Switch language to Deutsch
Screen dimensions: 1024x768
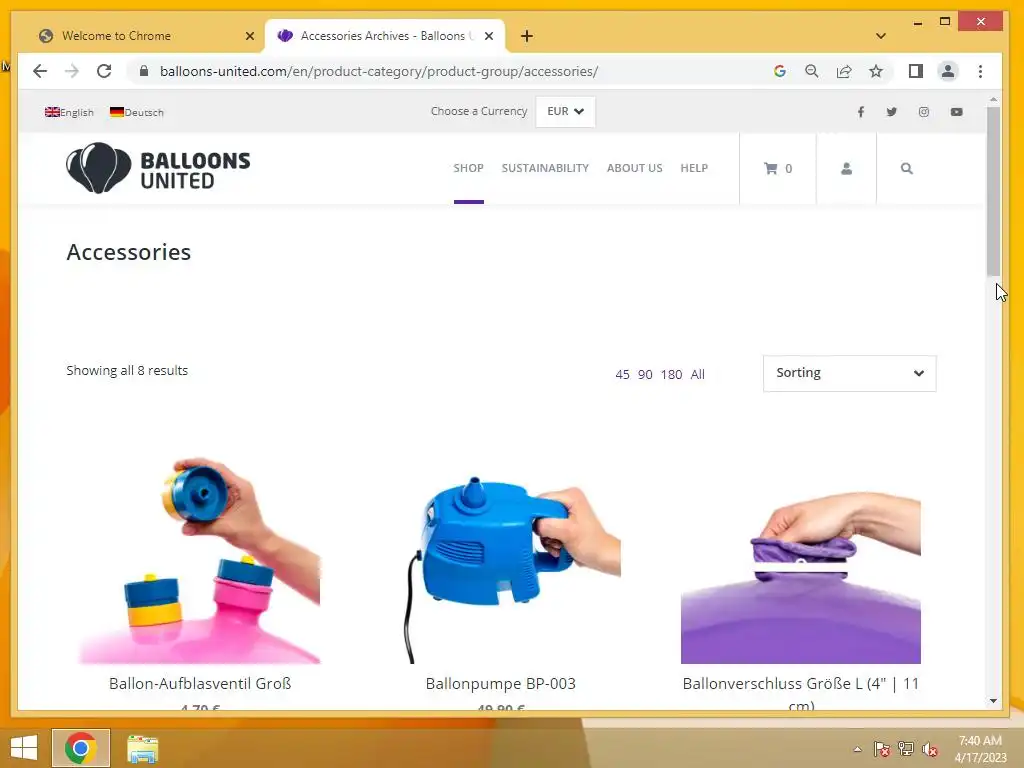(x=136, y=112)
